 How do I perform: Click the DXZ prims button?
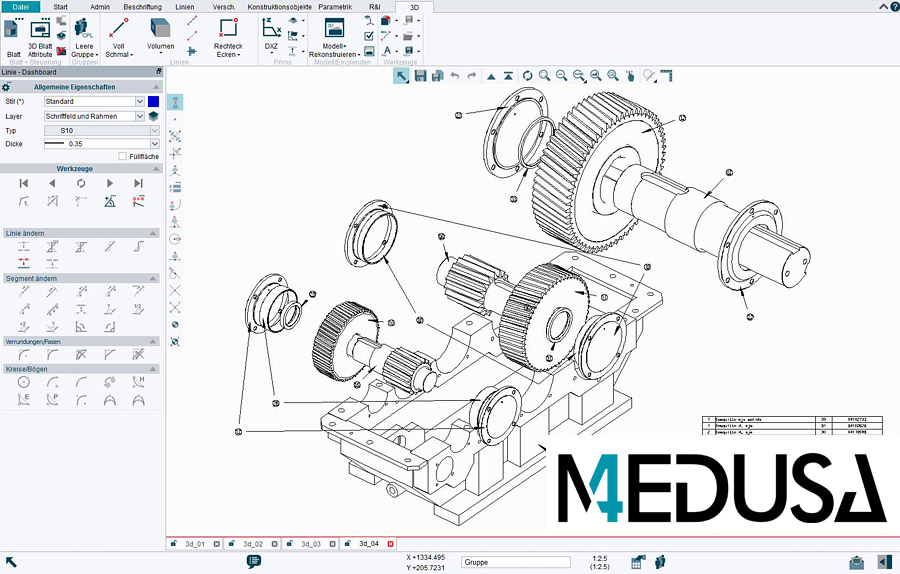click(271, 36)
